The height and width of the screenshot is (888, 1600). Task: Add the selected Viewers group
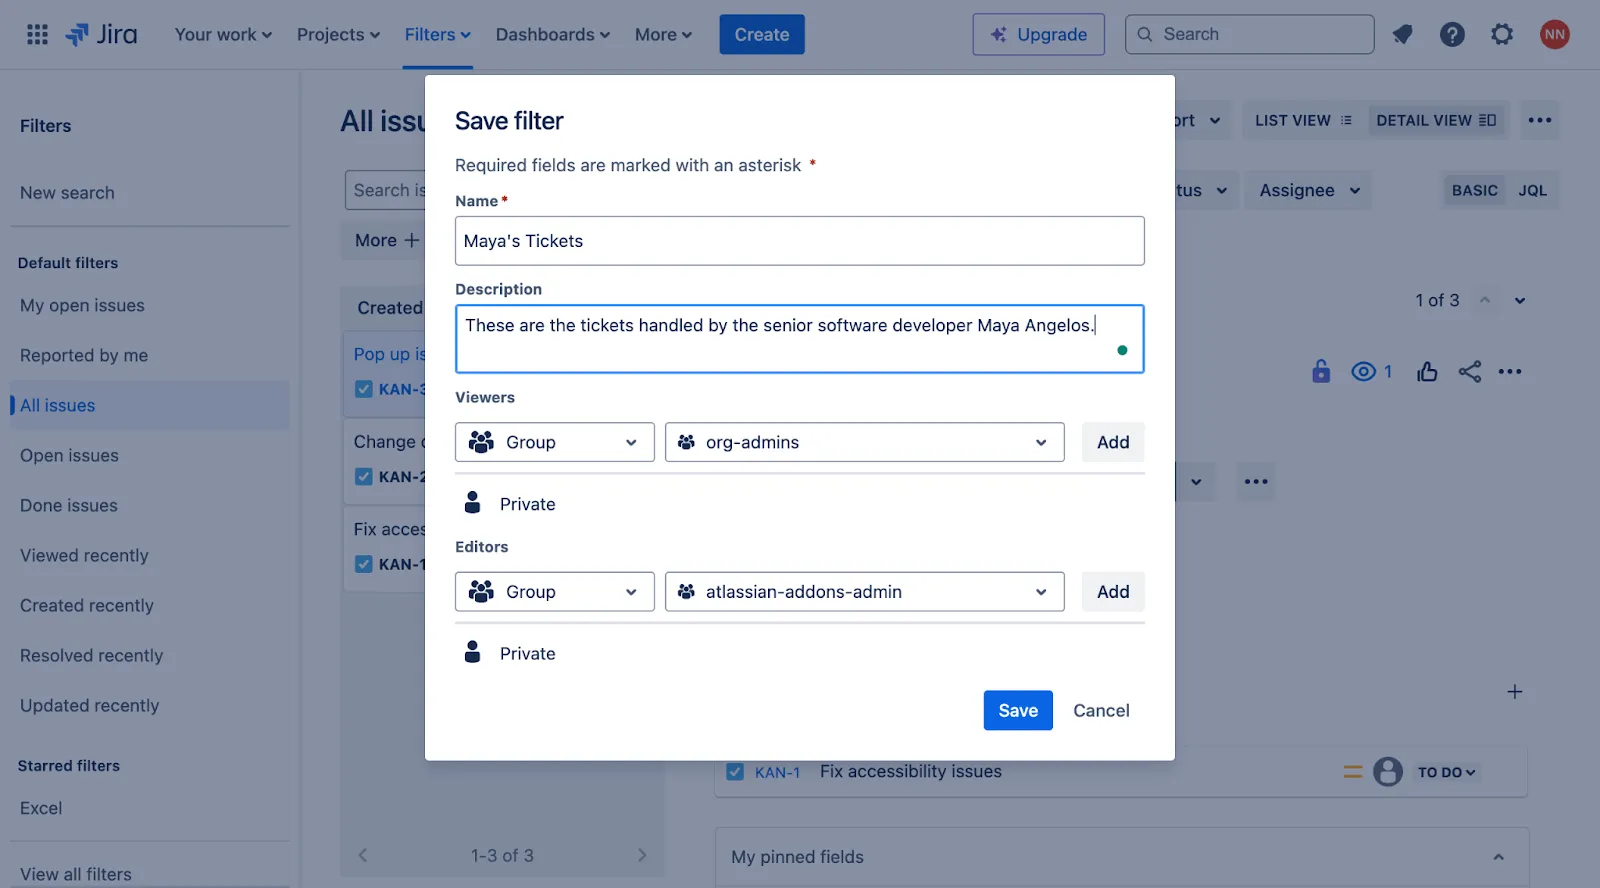pos(1113,442)
